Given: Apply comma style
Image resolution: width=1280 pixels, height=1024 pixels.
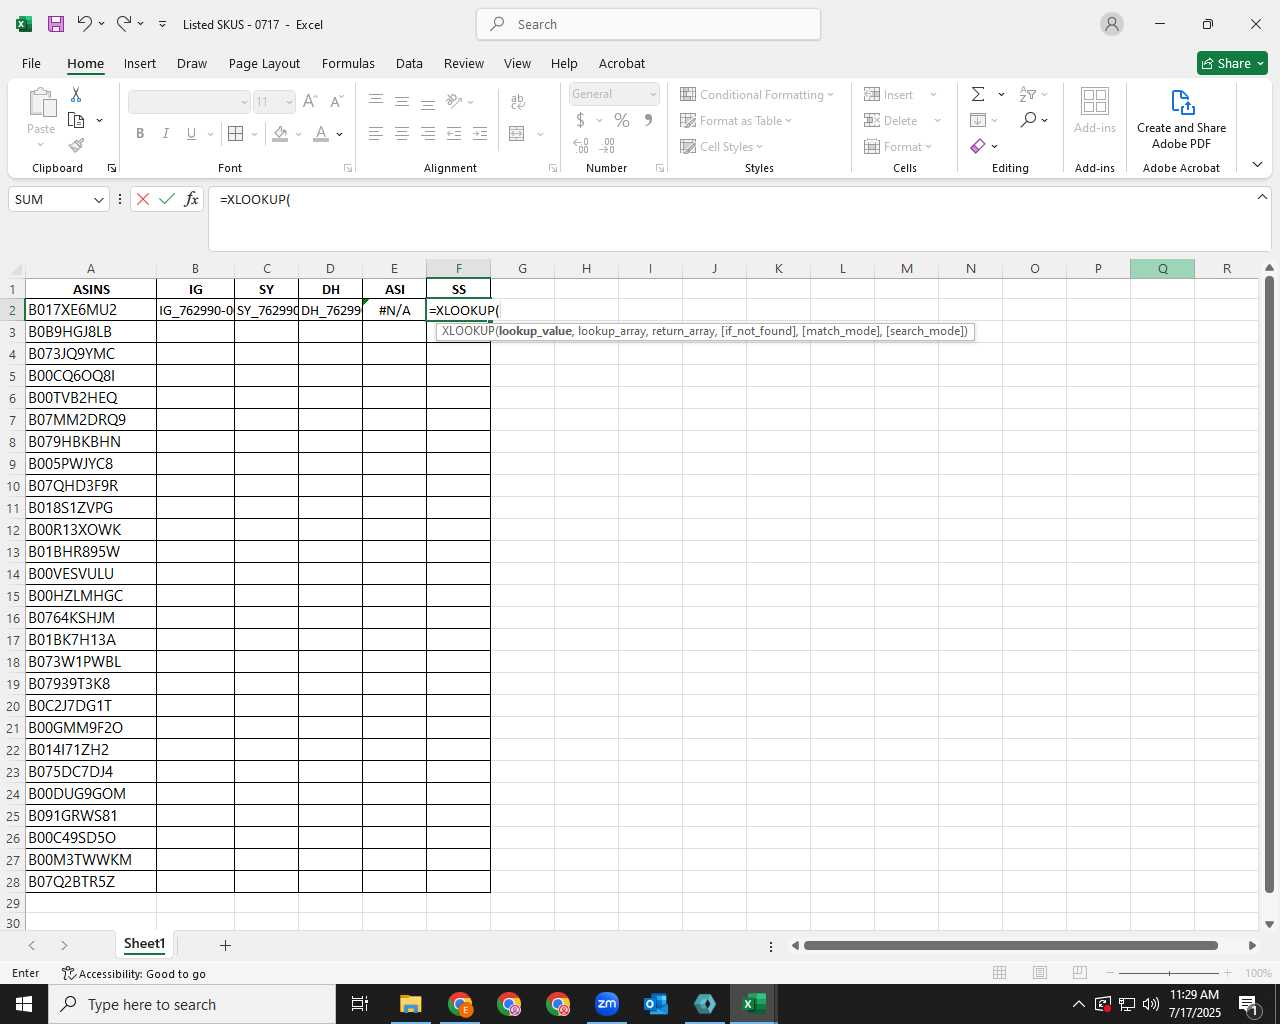Looking at the screenshot, I should click(648, 120).
